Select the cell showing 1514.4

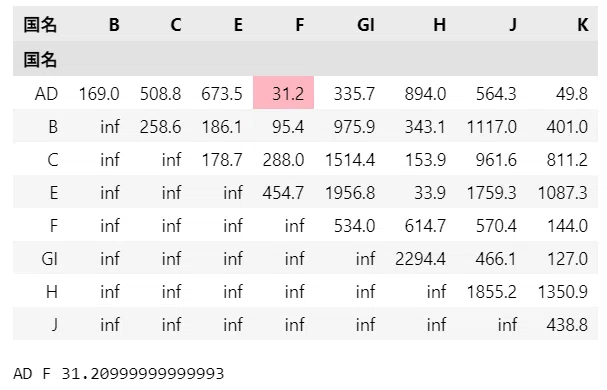pos(350,160)
